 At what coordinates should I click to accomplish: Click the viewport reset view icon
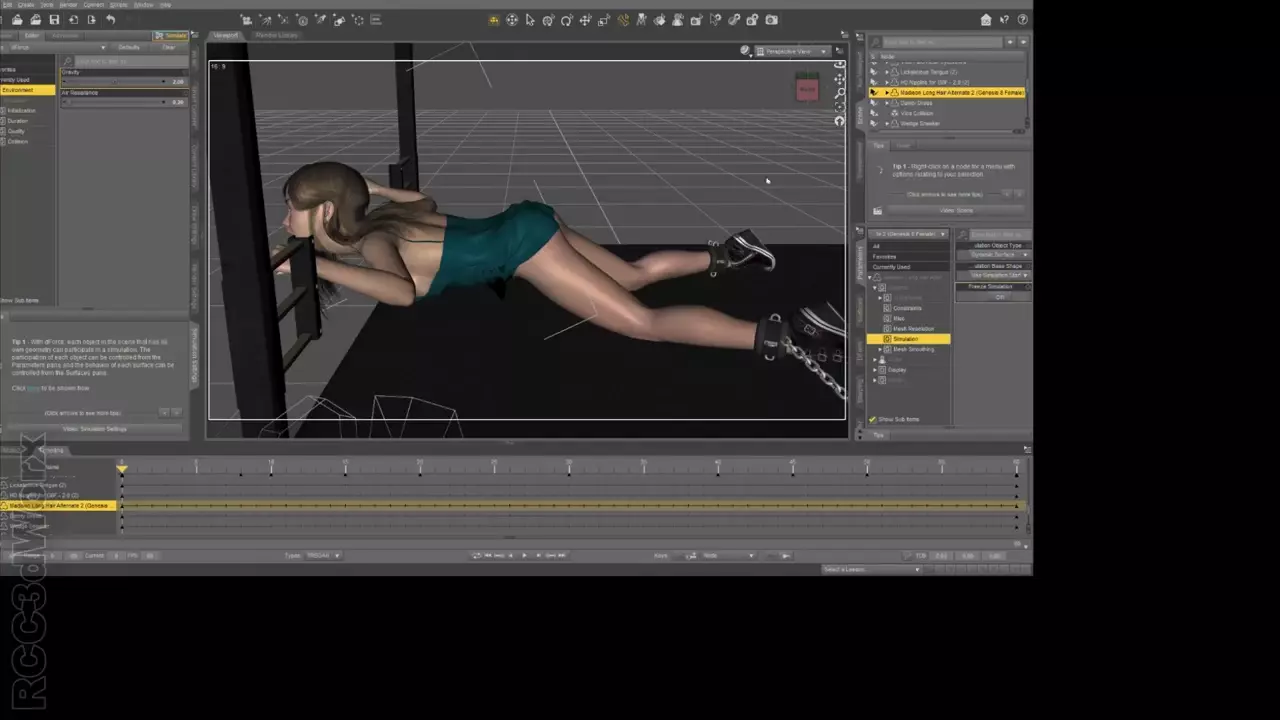pos(840,121)
